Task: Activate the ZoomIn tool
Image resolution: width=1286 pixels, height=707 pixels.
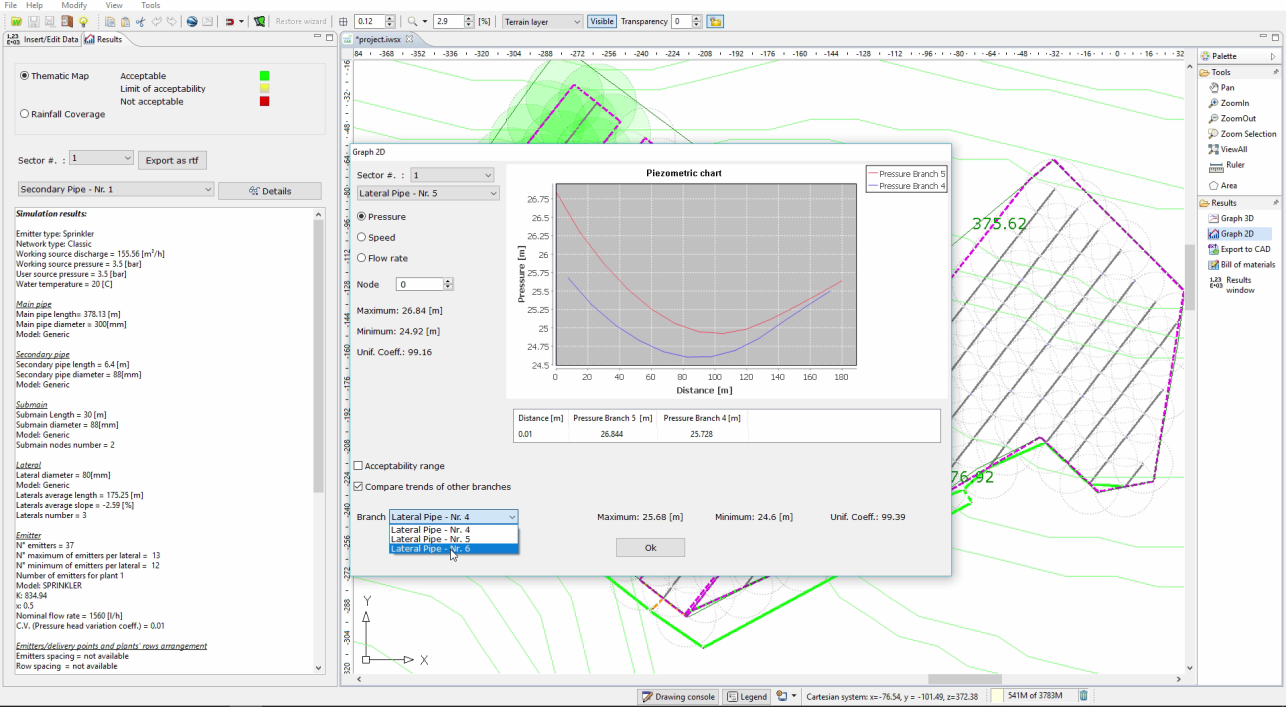Action: tap(1233, 103)
